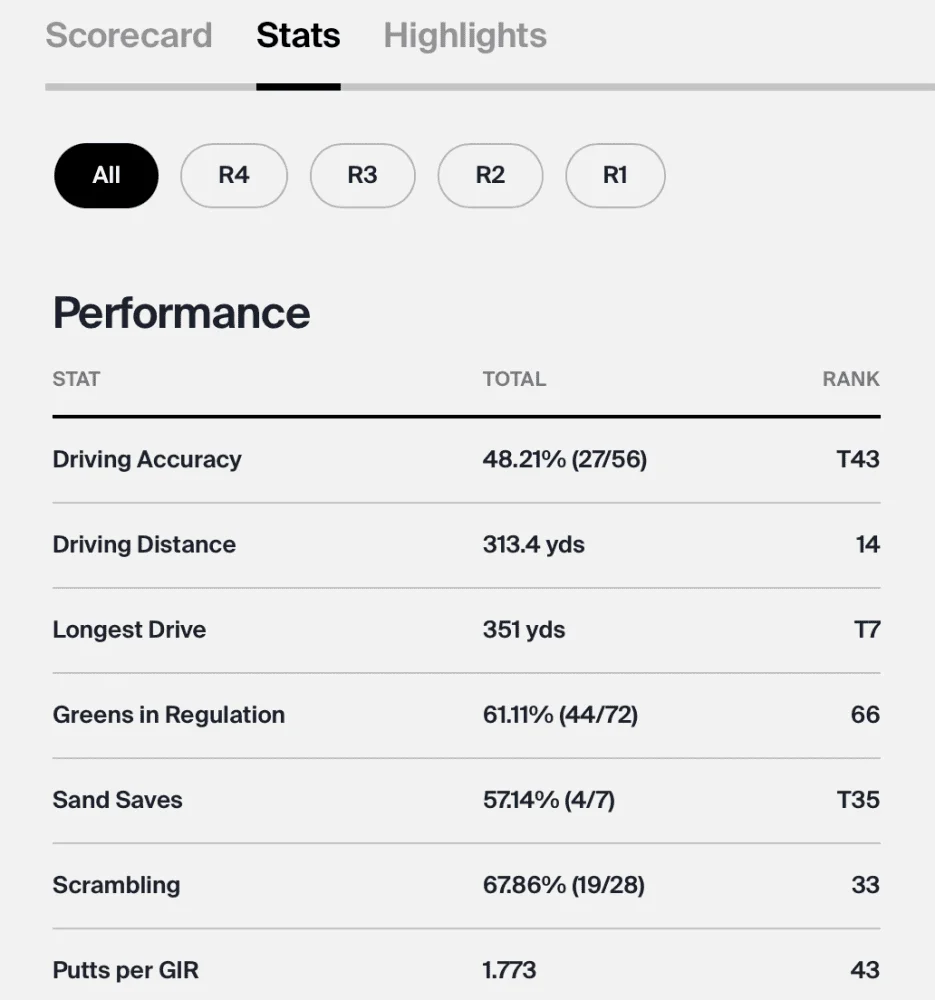Screen dimensions: 935x1000
Task: Select the Driving Accuracy row
Action: (x=466, y=460)
